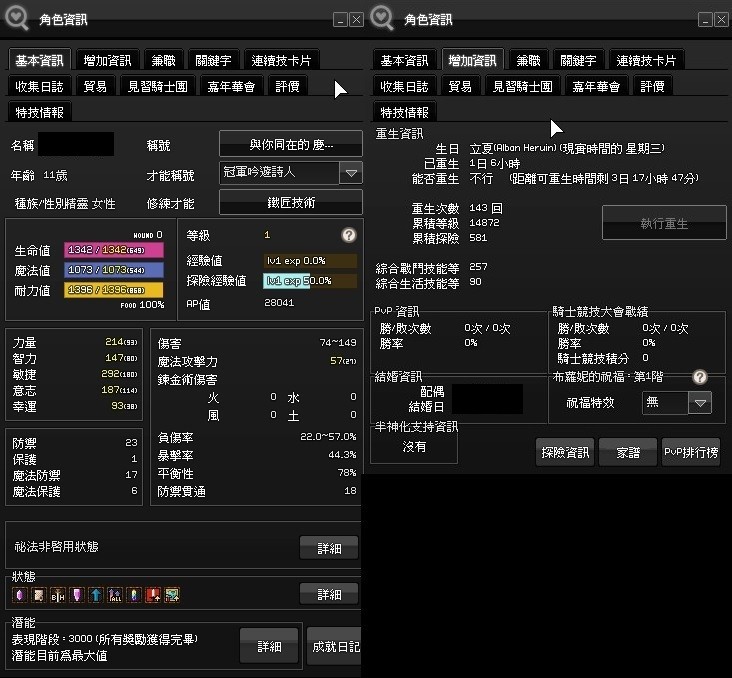Switch to 基本資訊 tab in left window
732x678 pixels.
click(x=40, y=60)
